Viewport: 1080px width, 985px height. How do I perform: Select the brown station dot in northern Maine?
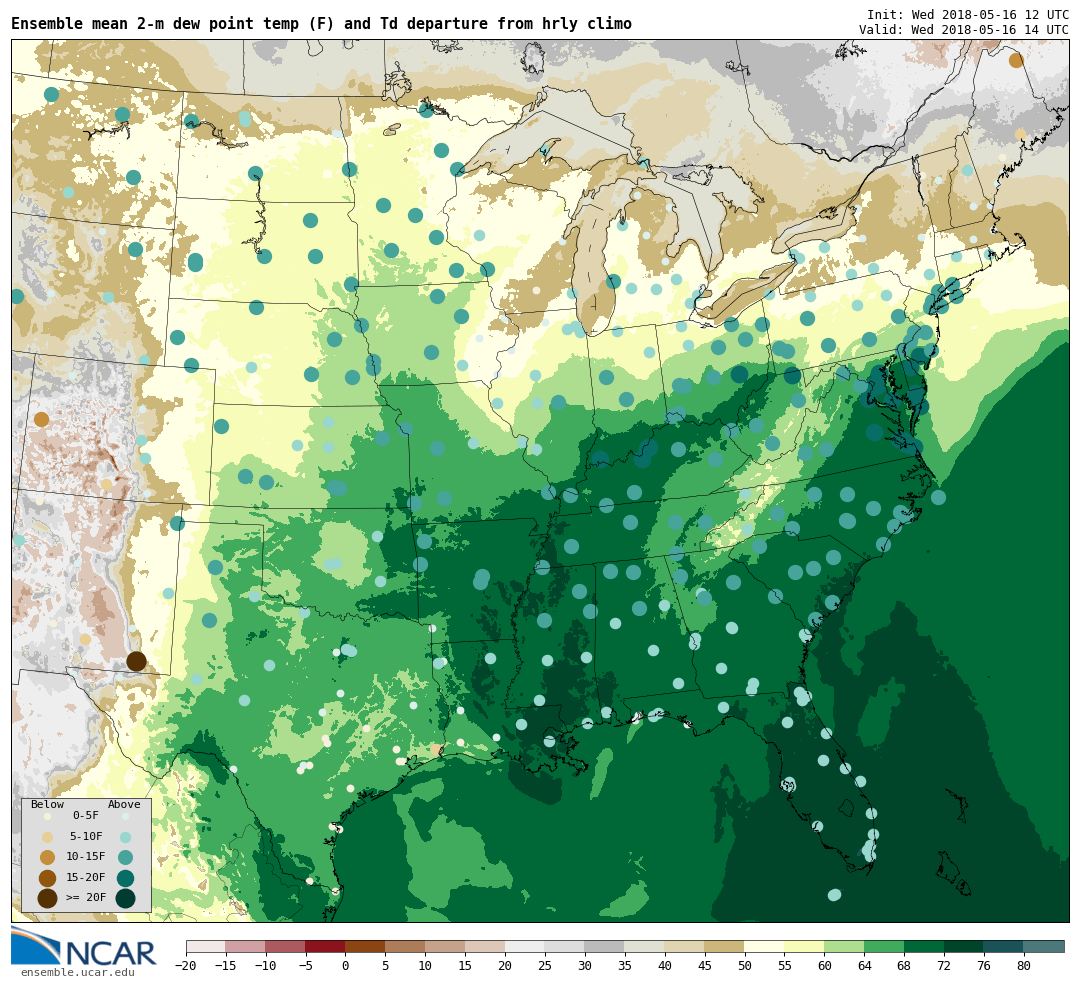pyautogui.click(x=1016, y=60)
